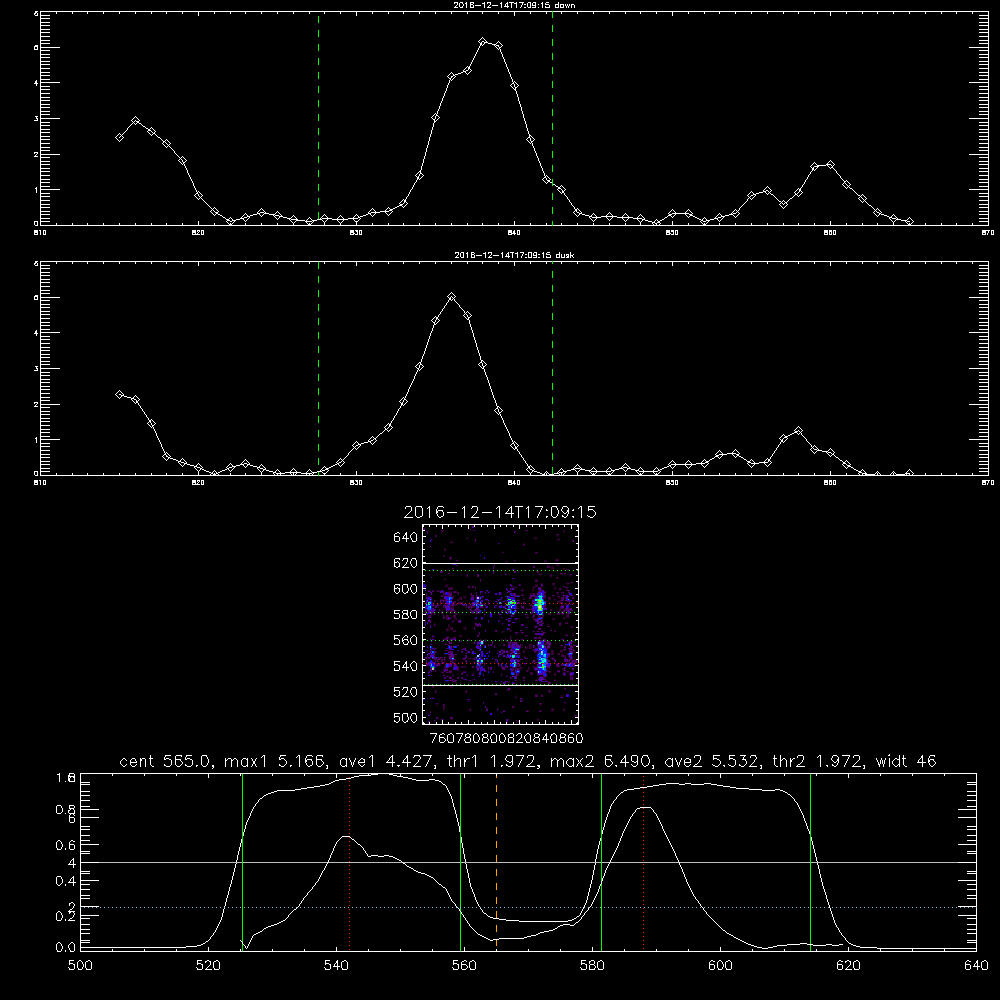Click the spectral image title "2016-12-14T17:09:15"
Image resolution: width=1000 pixels, height=1000 pixels.
click(x=500, y=512)
